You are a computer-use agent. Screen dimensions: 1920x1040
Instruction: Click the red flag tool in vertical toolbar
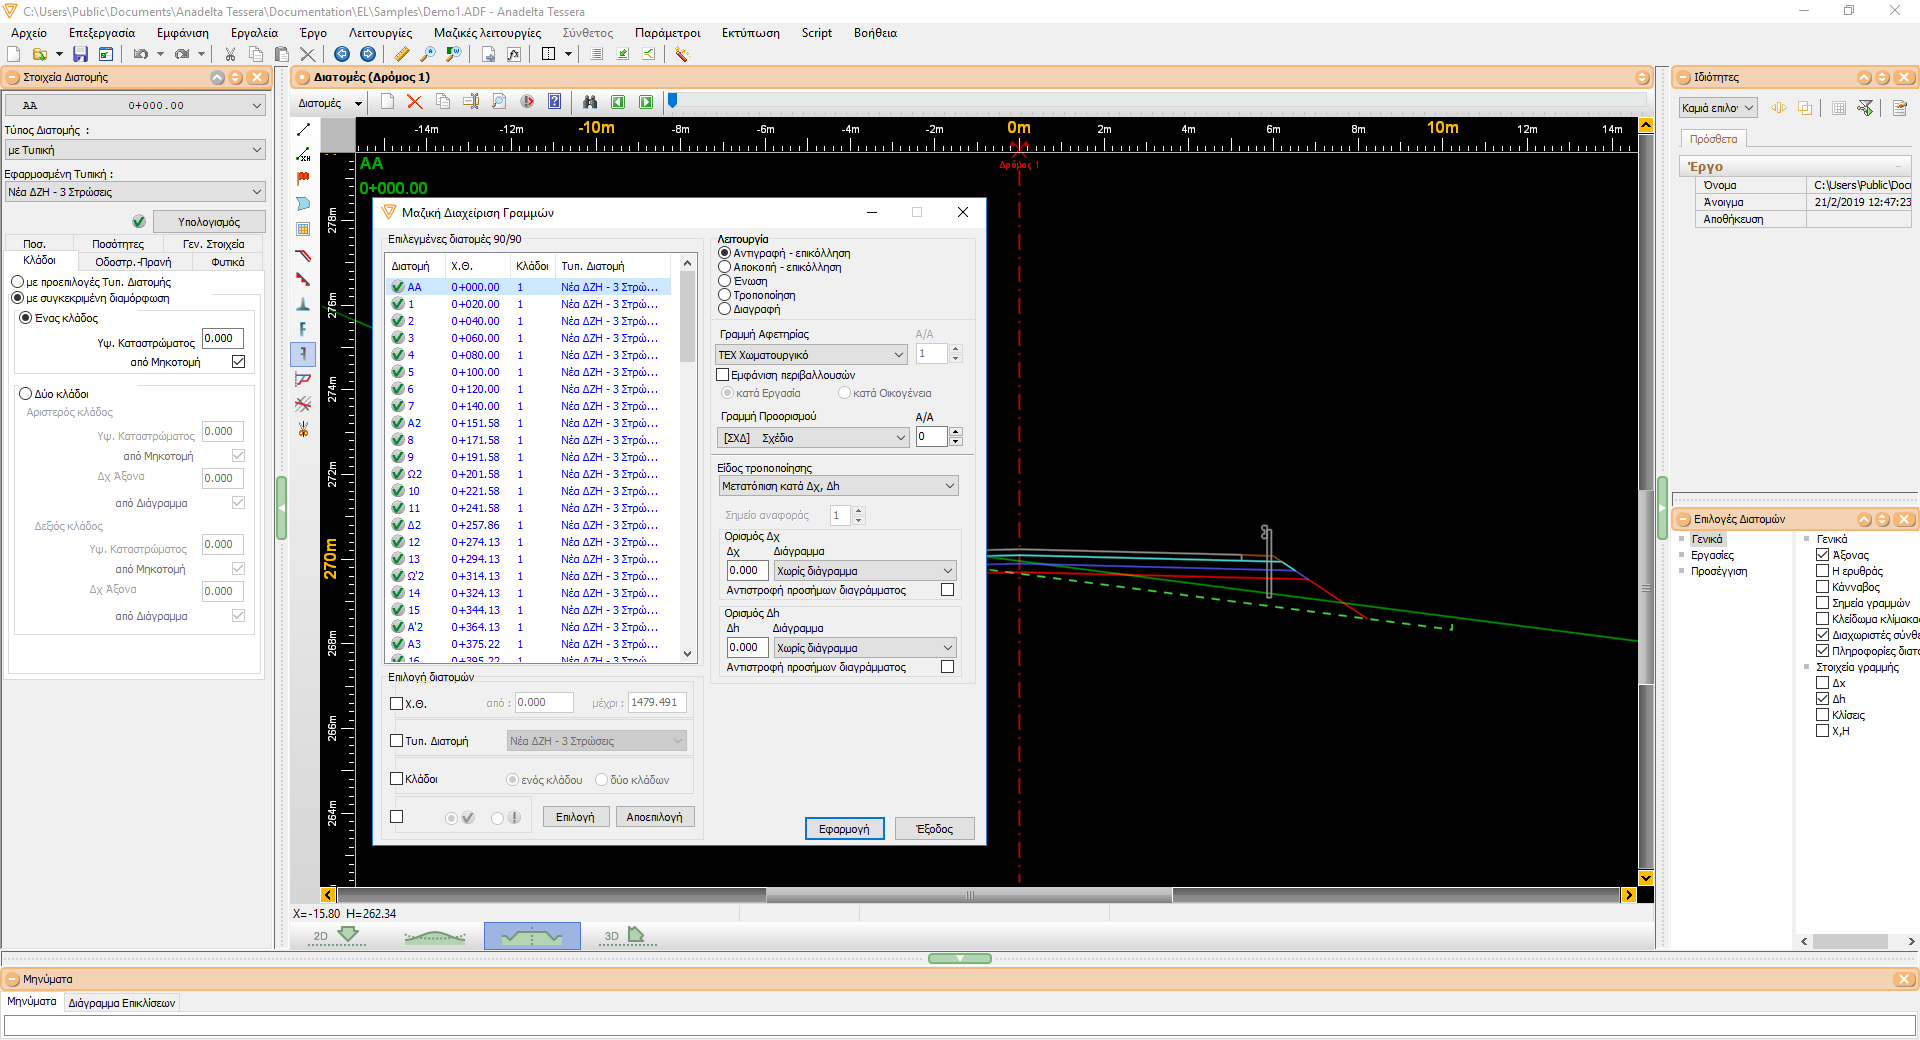pyautogui.click(x=303, y=179)
